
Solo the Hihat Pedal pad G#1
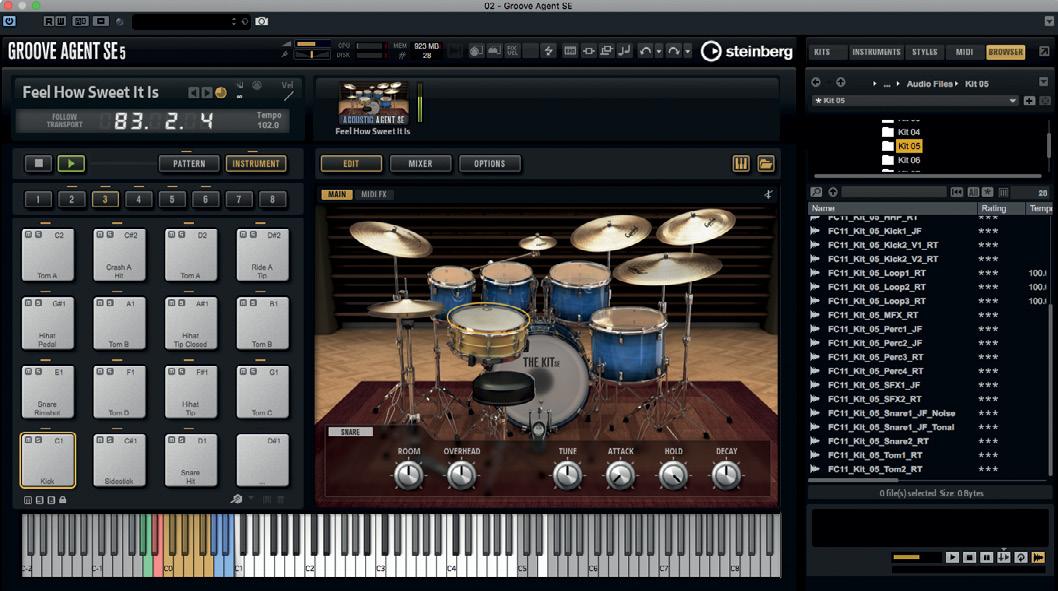click(38, 303)
